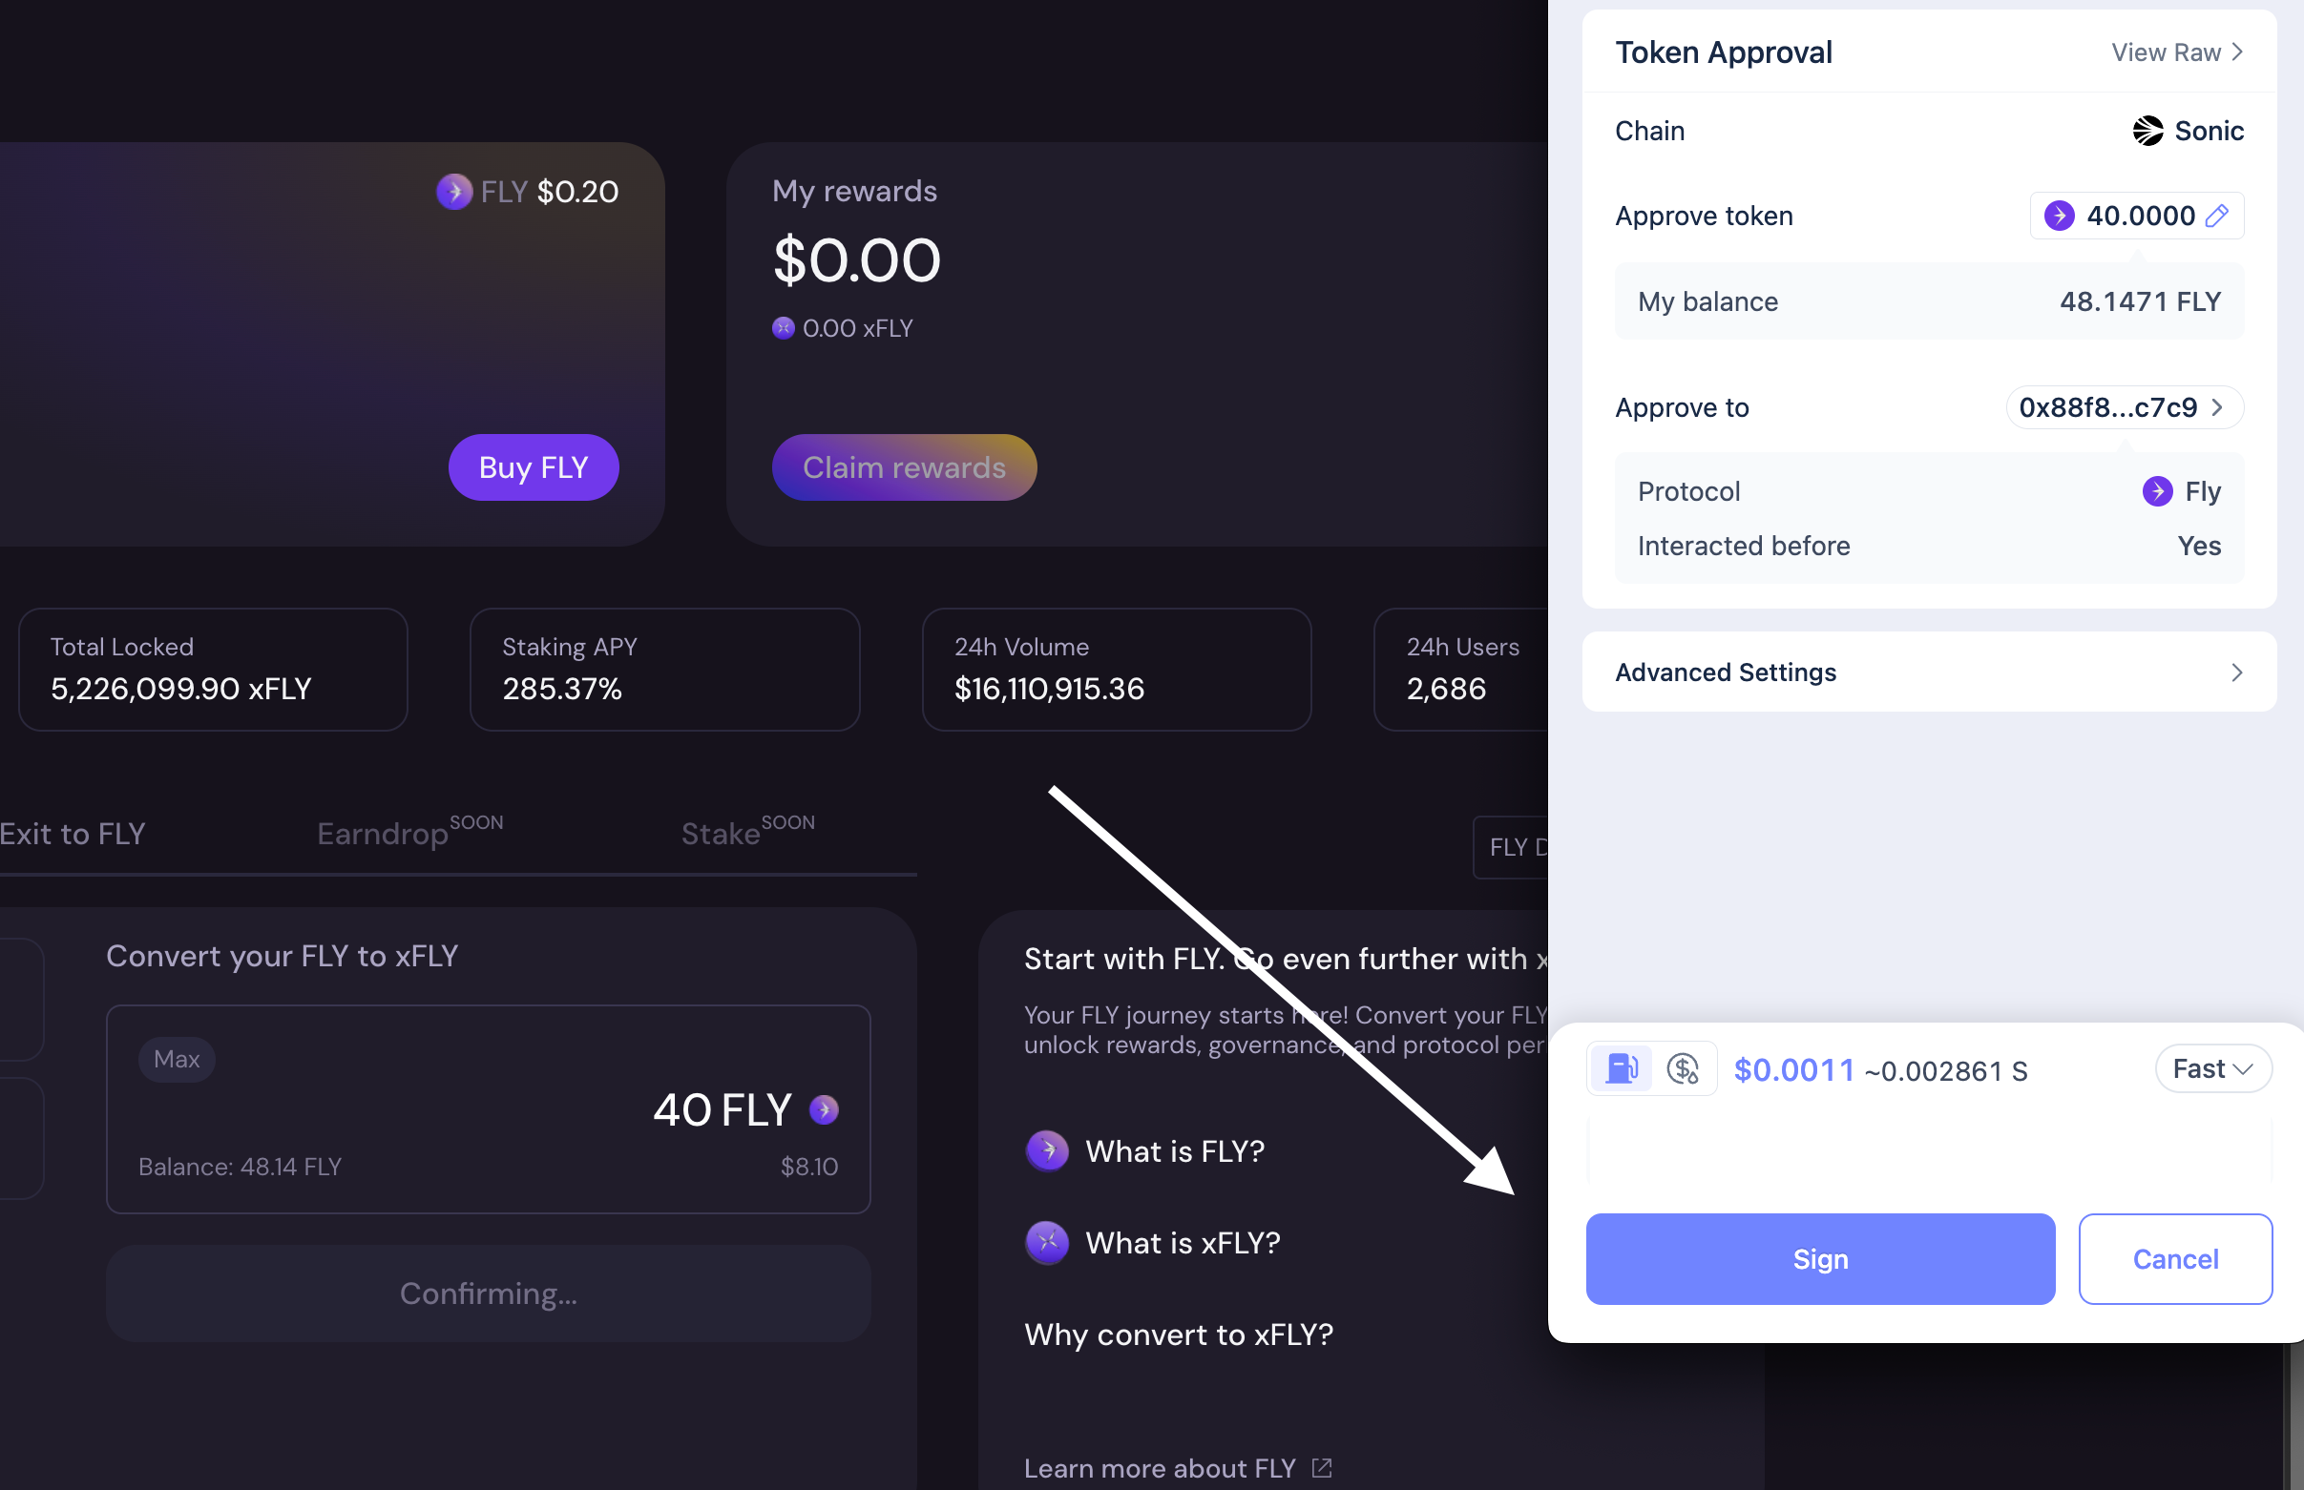The image size is (2304, 1490).
Task: Select the dollar coin gas payment icon
Action: point(1684,1069)
